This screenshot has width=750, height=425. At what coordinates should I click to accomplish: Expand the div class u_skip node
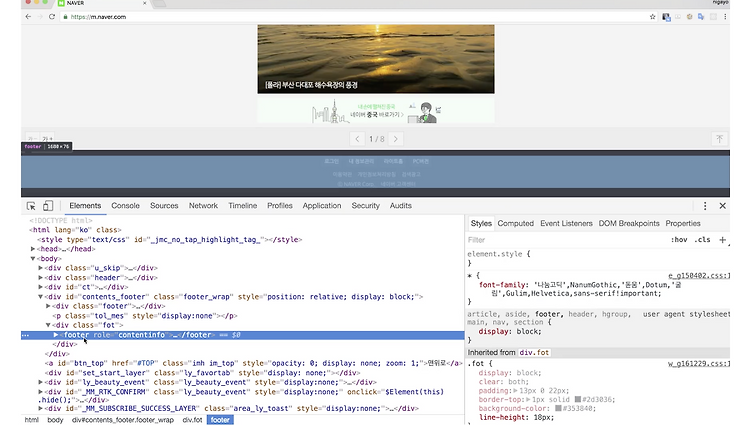coord(41,268)
